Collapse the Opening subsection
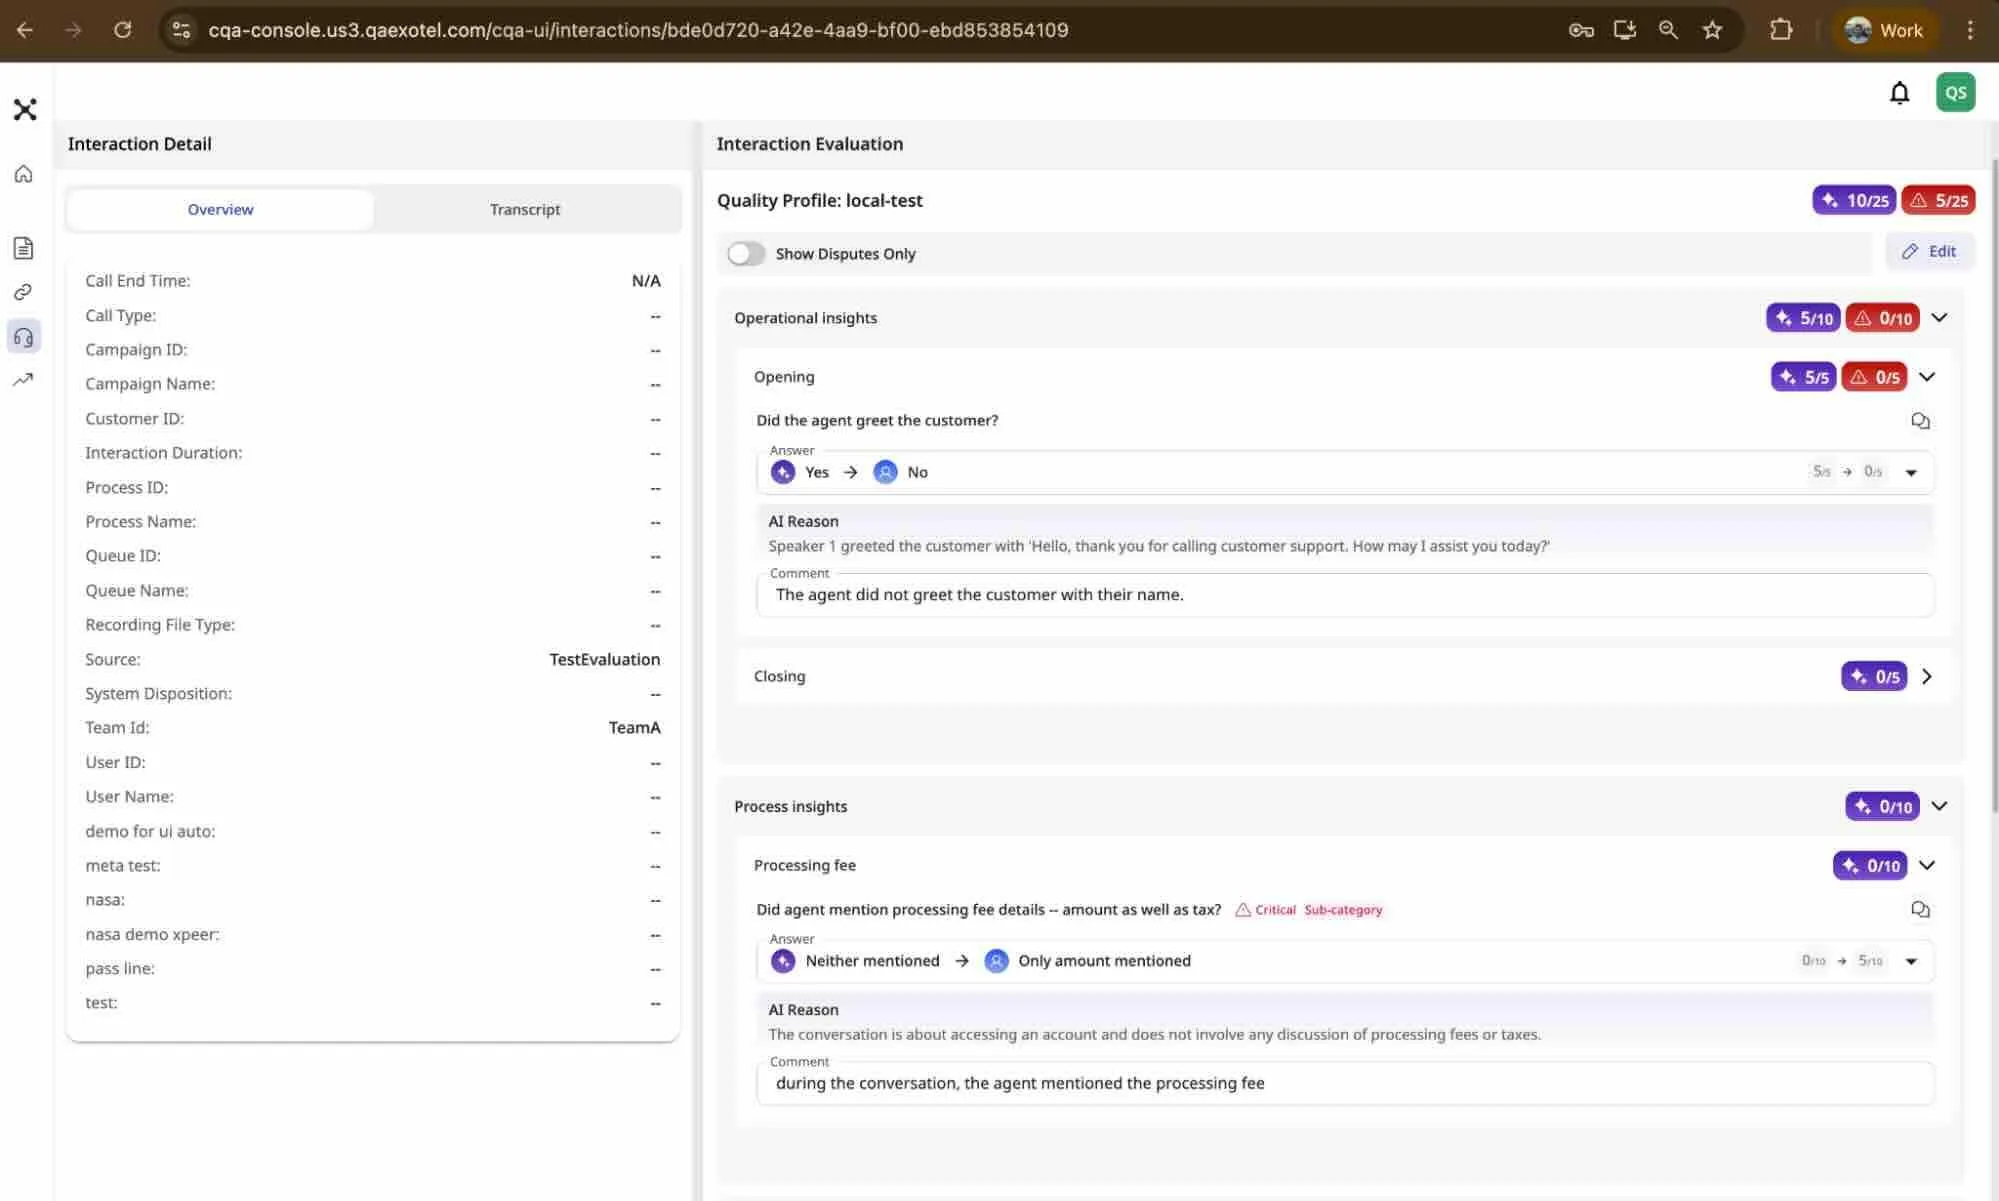This screenshot has width=1999, height=1201. pos(1927,377)
